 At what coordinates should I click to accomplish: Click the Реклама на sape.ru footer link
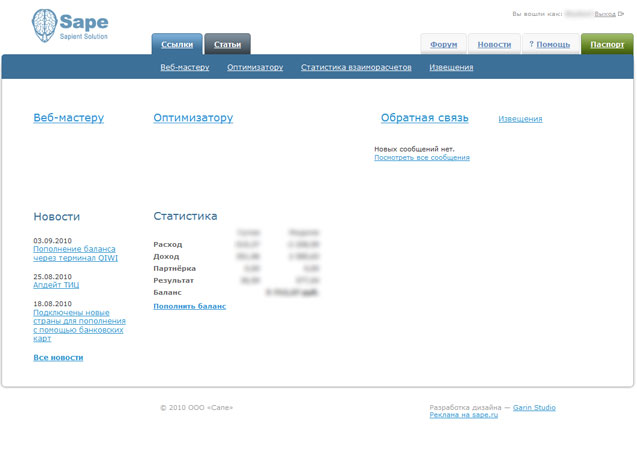pos(464,415)
